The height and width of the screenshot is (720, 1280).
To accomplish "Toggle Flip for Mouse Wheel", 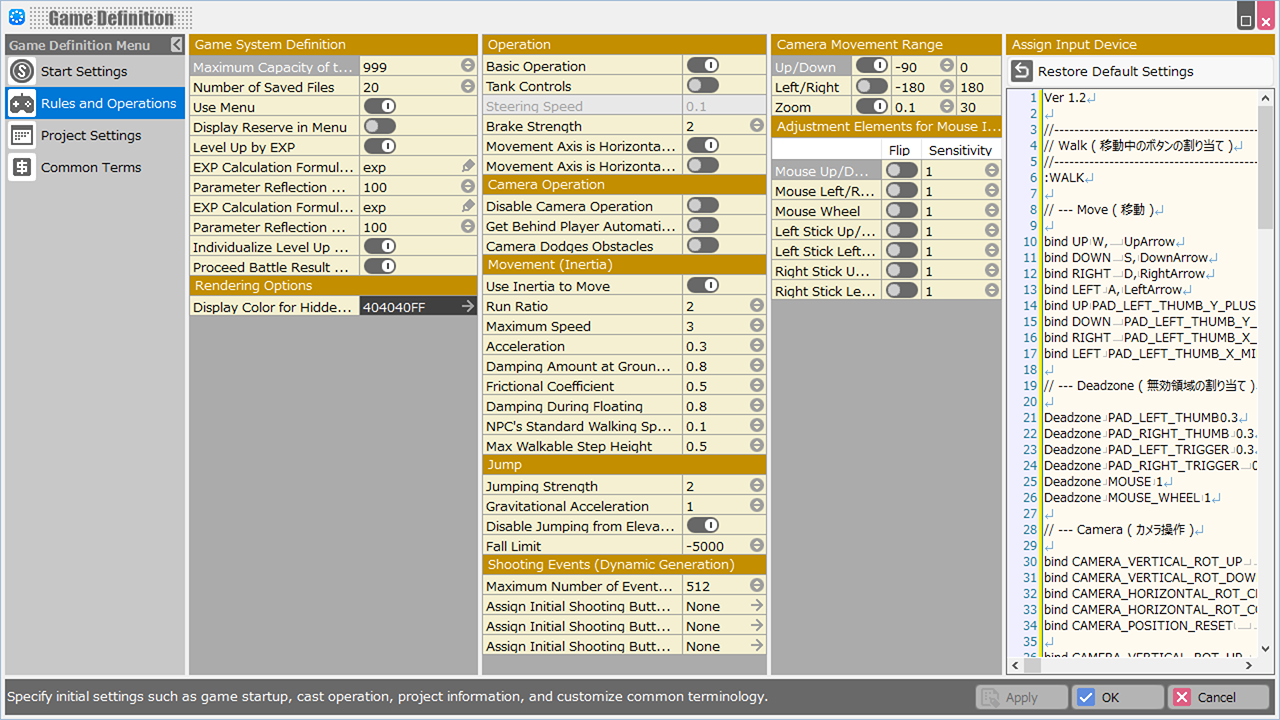I will [901, 211].
